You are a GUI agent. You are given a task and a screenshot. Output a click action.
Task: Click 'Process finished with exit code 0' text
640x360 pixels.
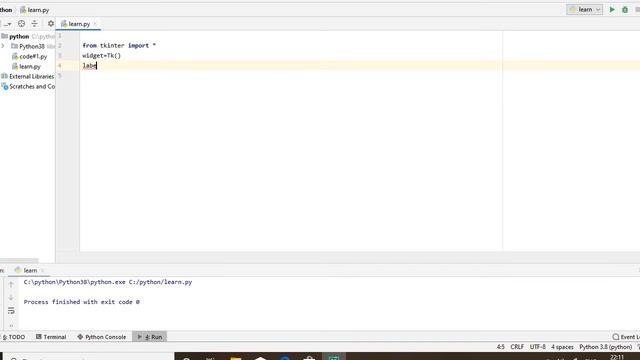coord(82,302)
